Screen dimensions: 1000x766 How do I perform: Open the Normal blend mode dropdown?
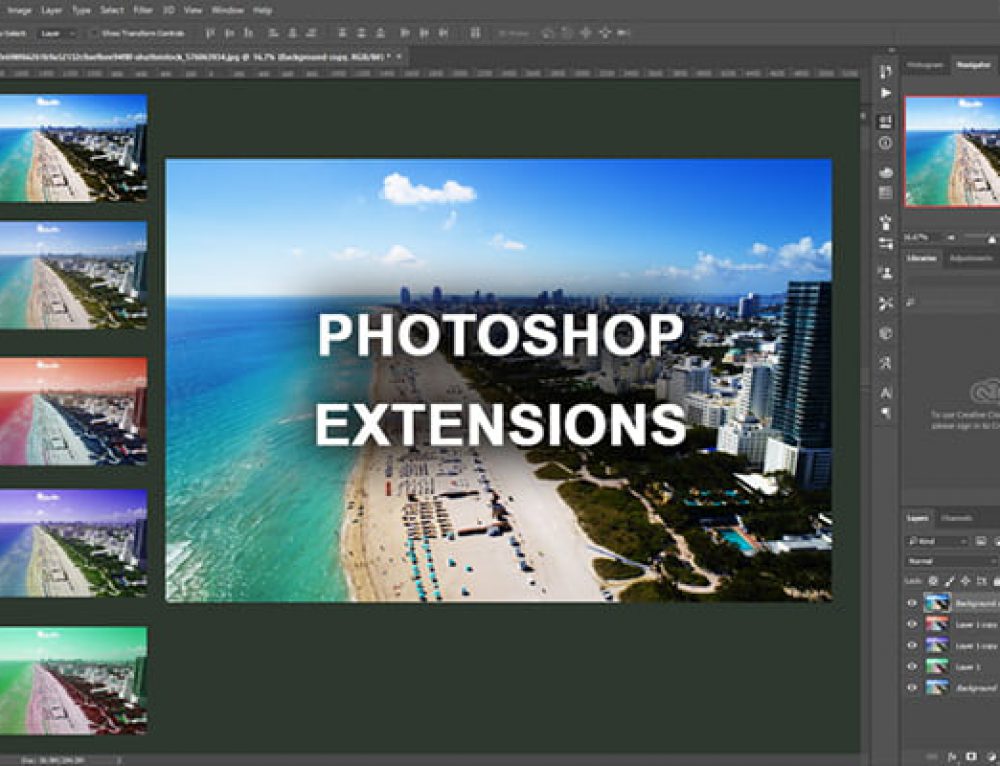coord(952,561)
